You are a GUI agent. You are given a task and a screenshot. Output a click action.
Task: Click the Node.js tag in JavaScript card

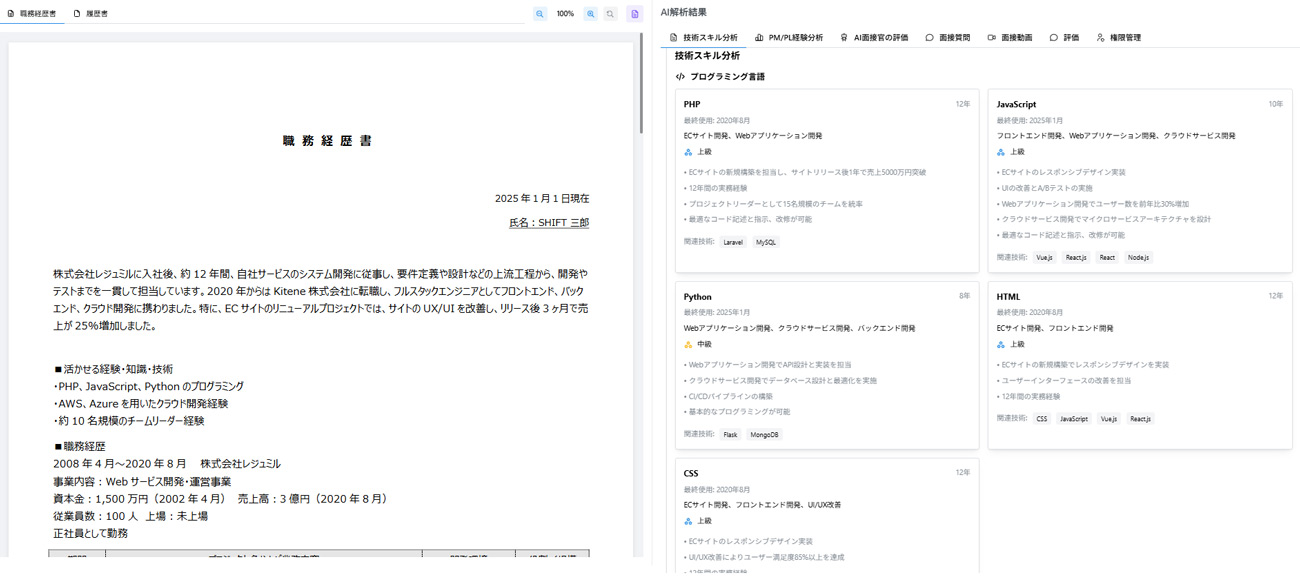coord(1138,257)
